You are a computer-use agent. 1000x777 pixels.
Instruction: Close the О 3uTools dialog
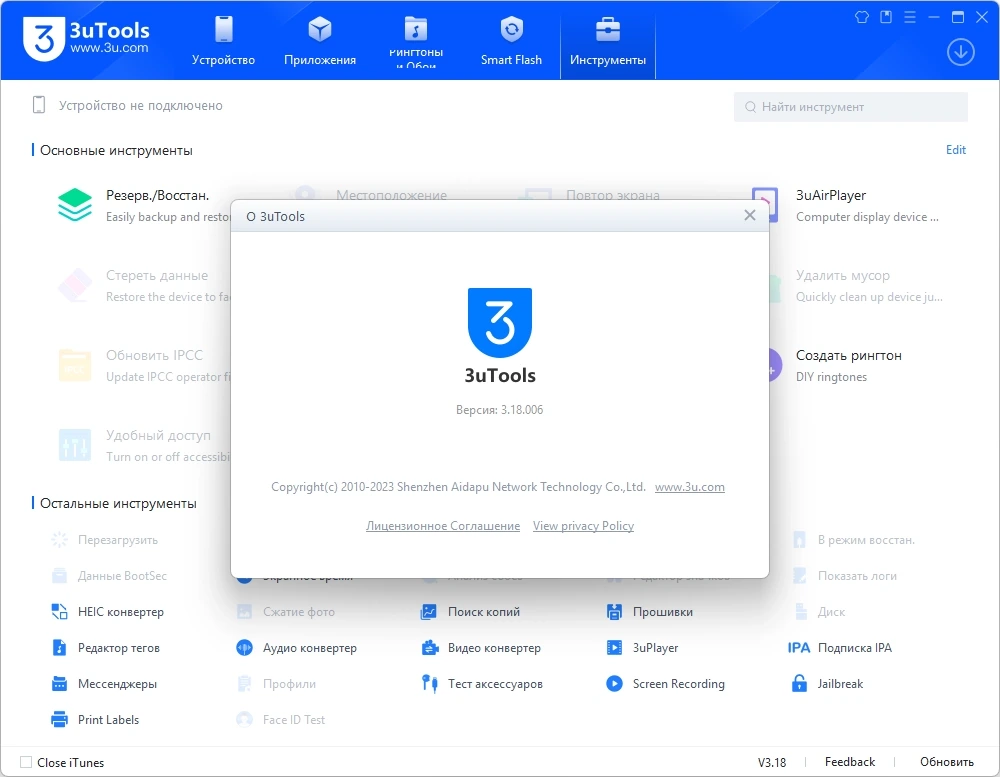[x=750, y=216]
